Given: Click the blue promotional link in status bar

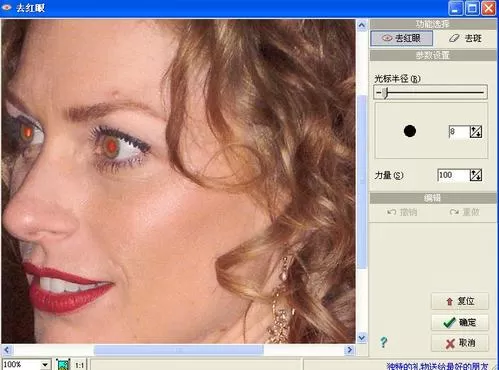Looking at the screenshot, I should (x=437, y=366).
